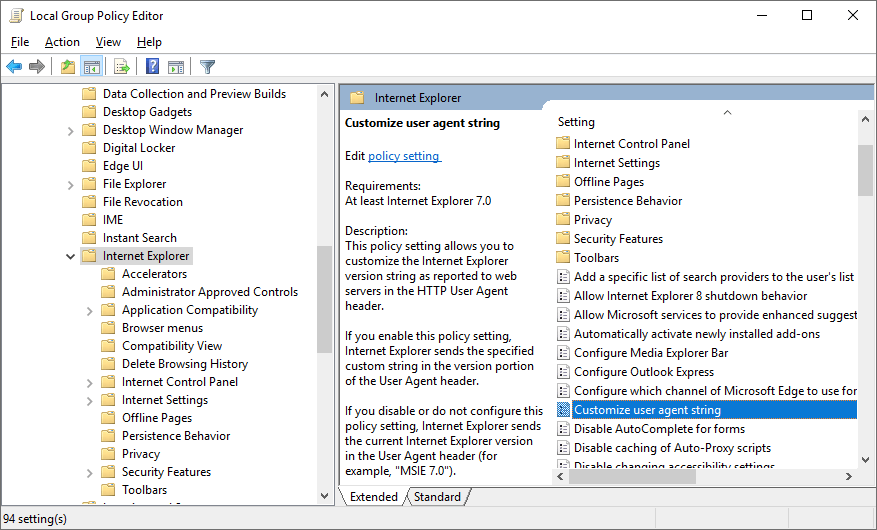Collapse the Internet Explorer tree node

(70, 256)
